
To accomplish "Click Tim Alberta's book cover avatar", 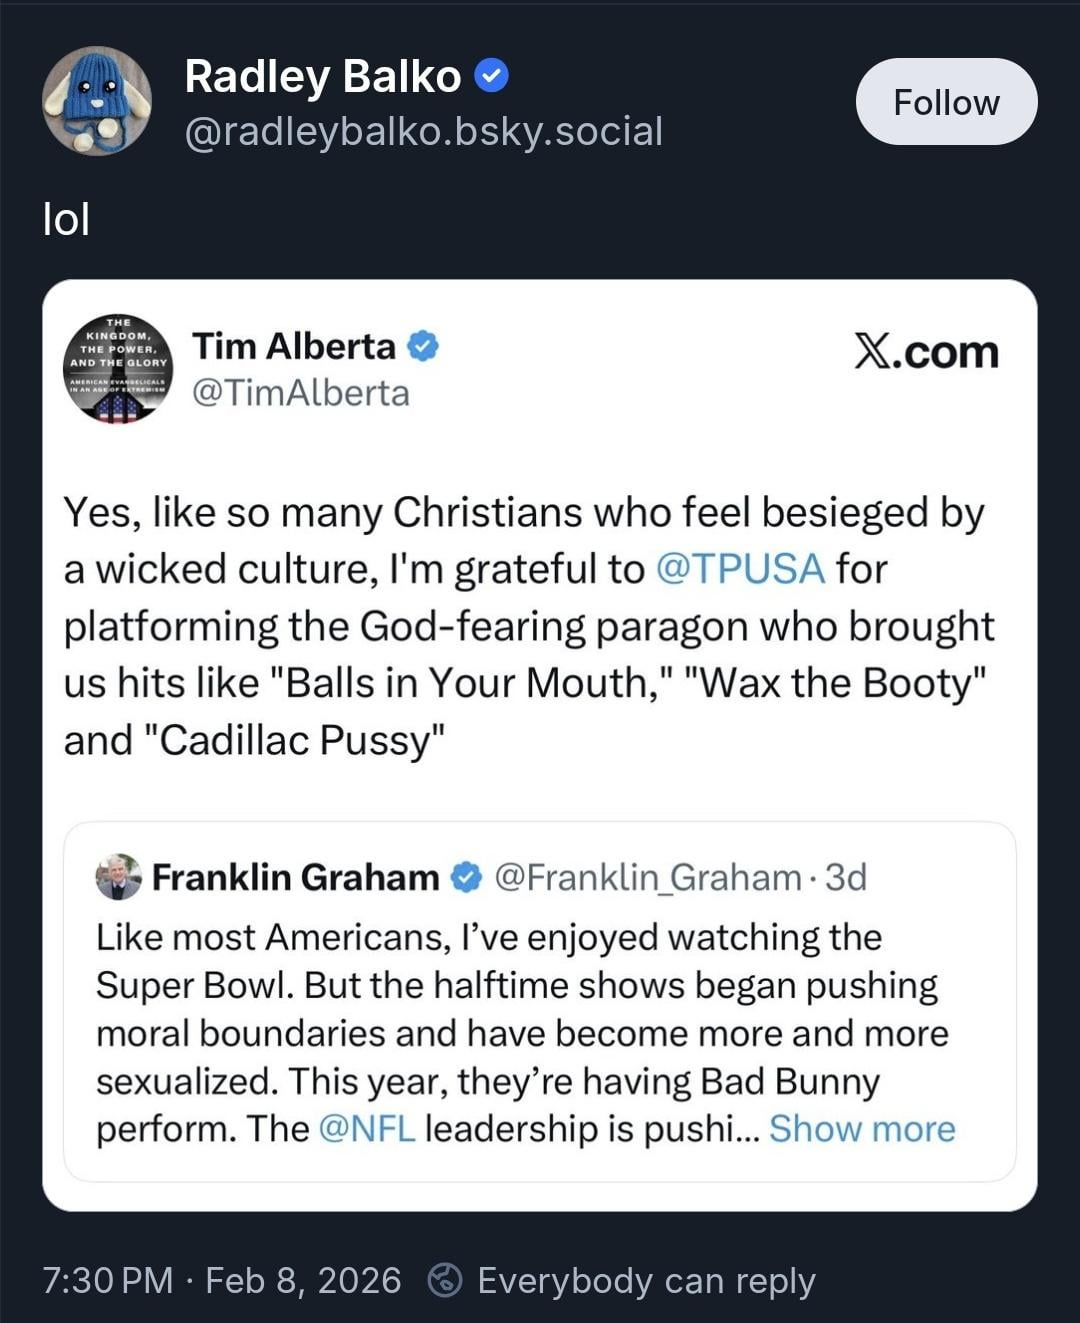I will click(118, 369).
